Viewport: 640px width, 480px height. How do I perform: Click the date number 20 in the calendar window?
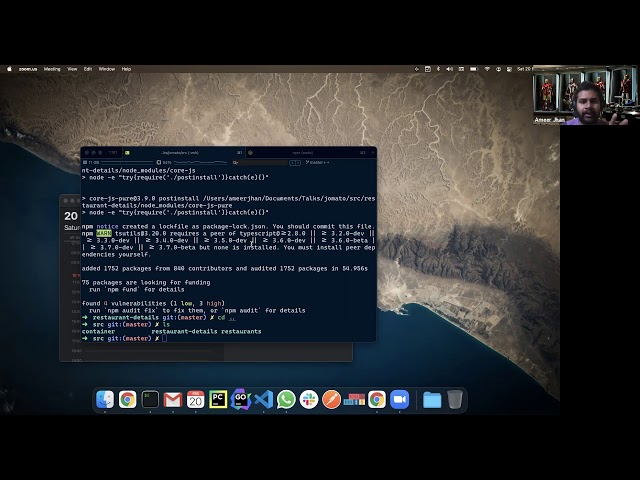coord(71,216)
